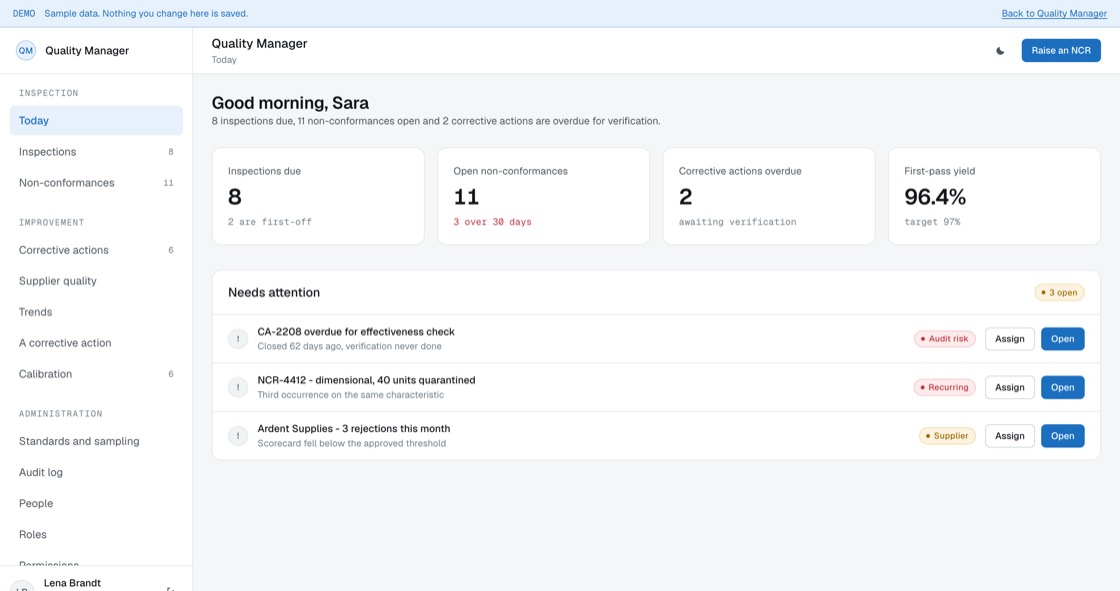
Task: Assign the NCR-4412 dimensional item
Action: click(x=1009, y=387)
